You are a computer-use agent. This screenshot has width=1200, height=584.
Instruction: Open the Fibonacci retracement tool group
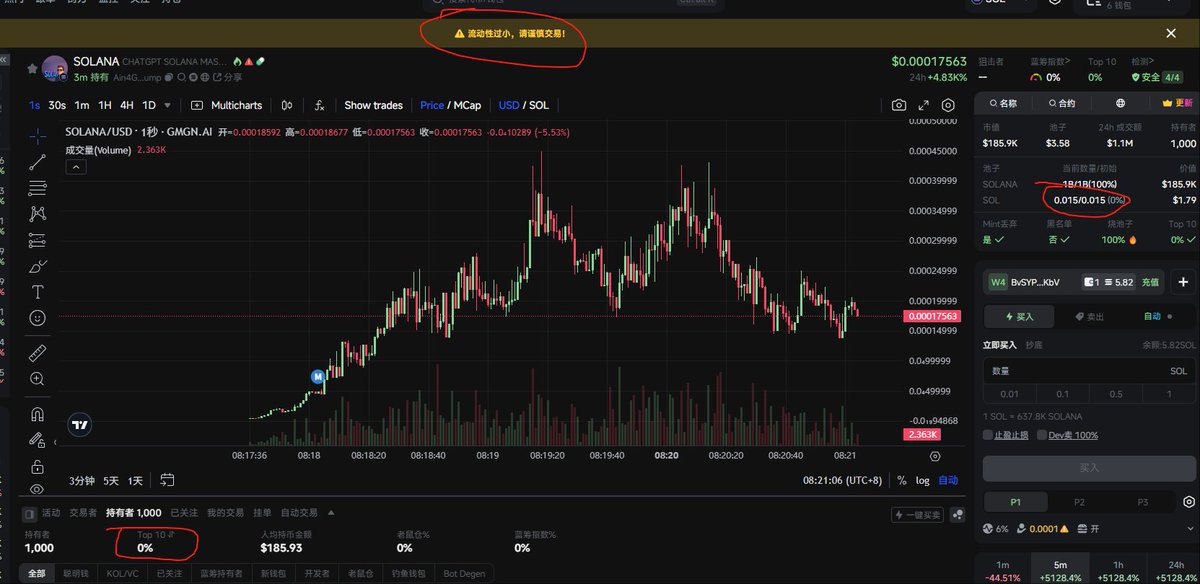[38, 188]
